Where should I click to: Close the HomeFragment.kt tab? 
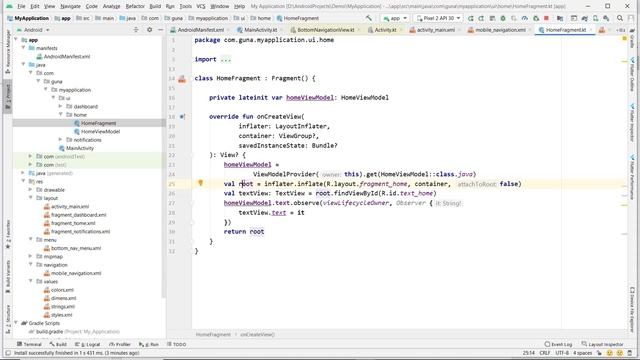point(590,30)
